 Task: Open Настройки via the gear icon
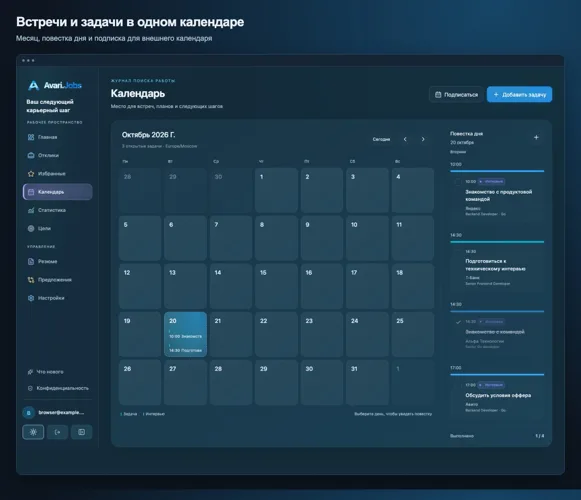click(31, 298)
